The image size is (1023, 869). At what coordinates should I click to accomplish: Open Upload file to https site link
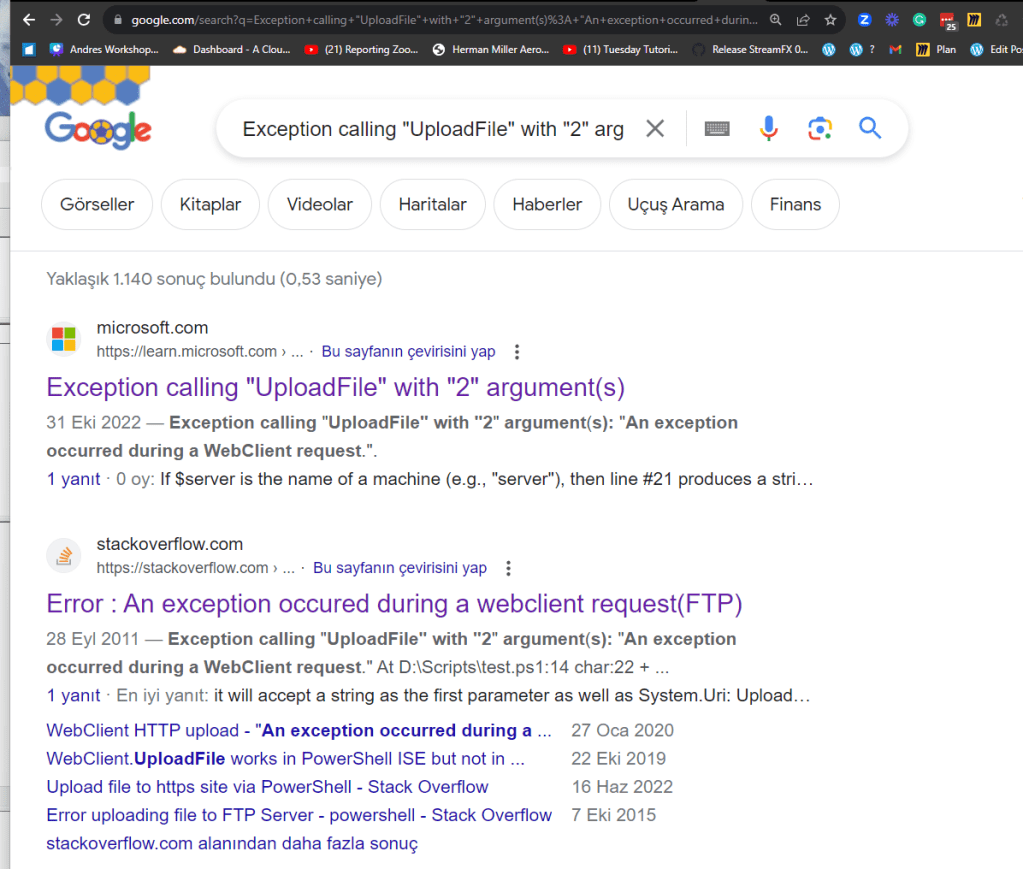267,787
